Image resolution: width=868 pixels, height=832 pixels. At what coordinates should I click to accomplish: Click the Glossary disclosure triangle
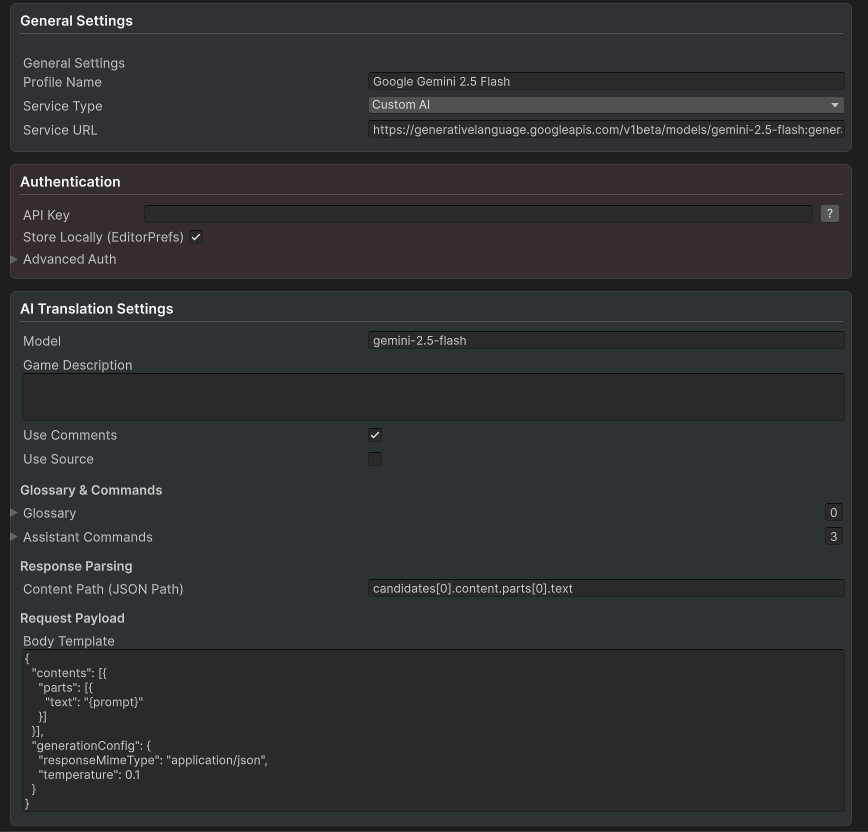point(13,513)
